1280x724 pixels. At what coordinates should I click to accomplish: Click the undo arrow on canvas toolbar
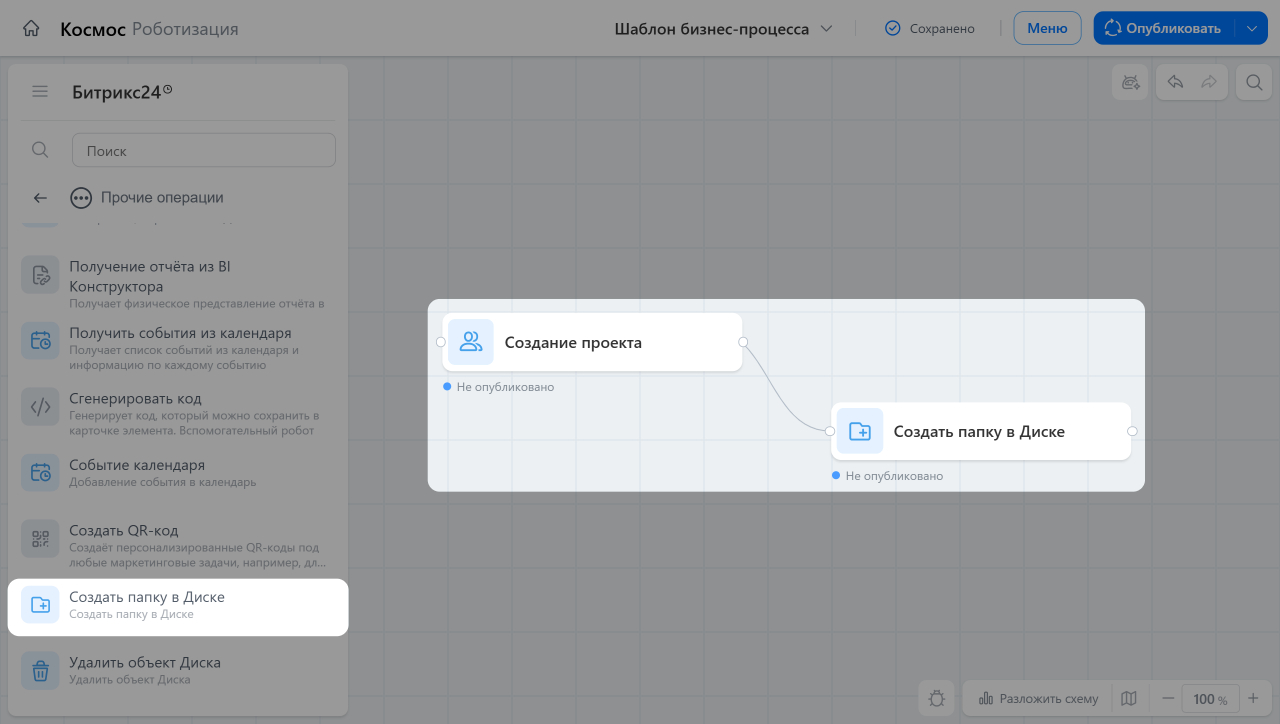[x=1176, y=83]
